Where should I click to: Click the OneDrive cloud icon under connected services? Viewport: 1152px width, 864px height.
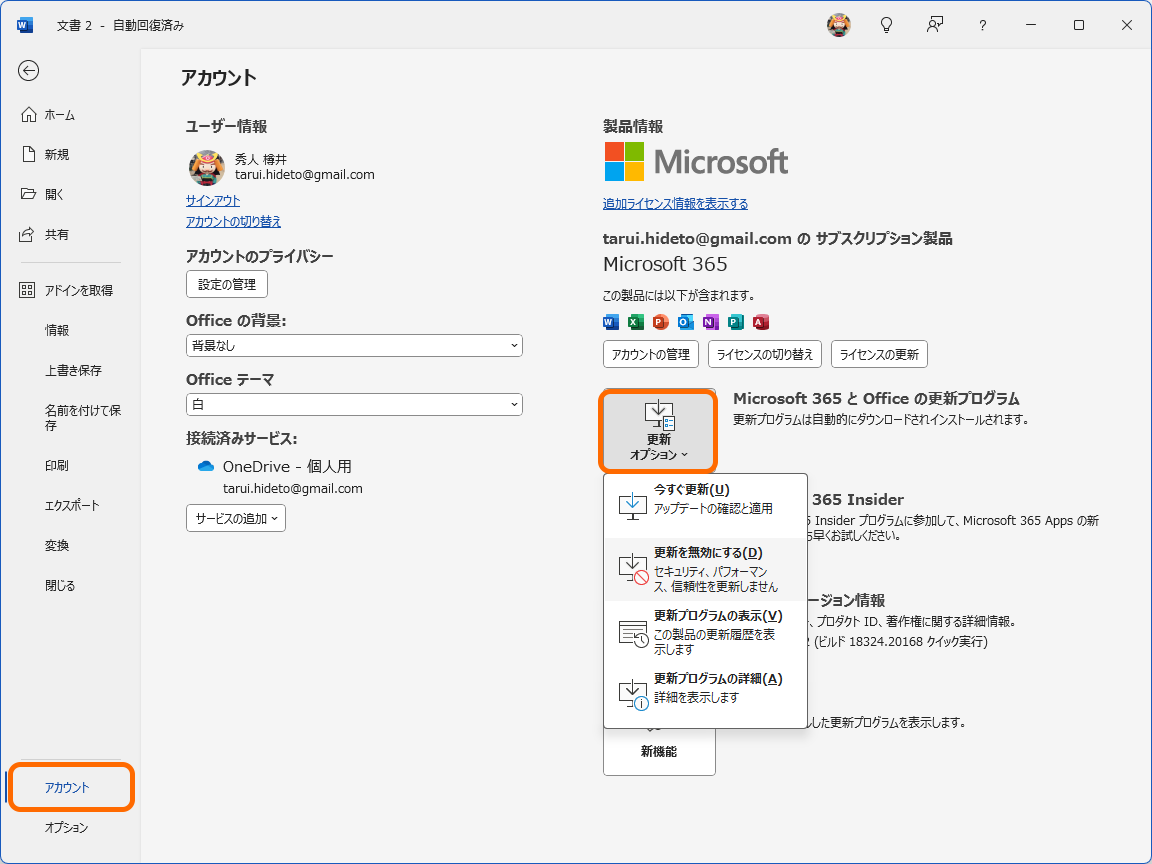(204, 466)
